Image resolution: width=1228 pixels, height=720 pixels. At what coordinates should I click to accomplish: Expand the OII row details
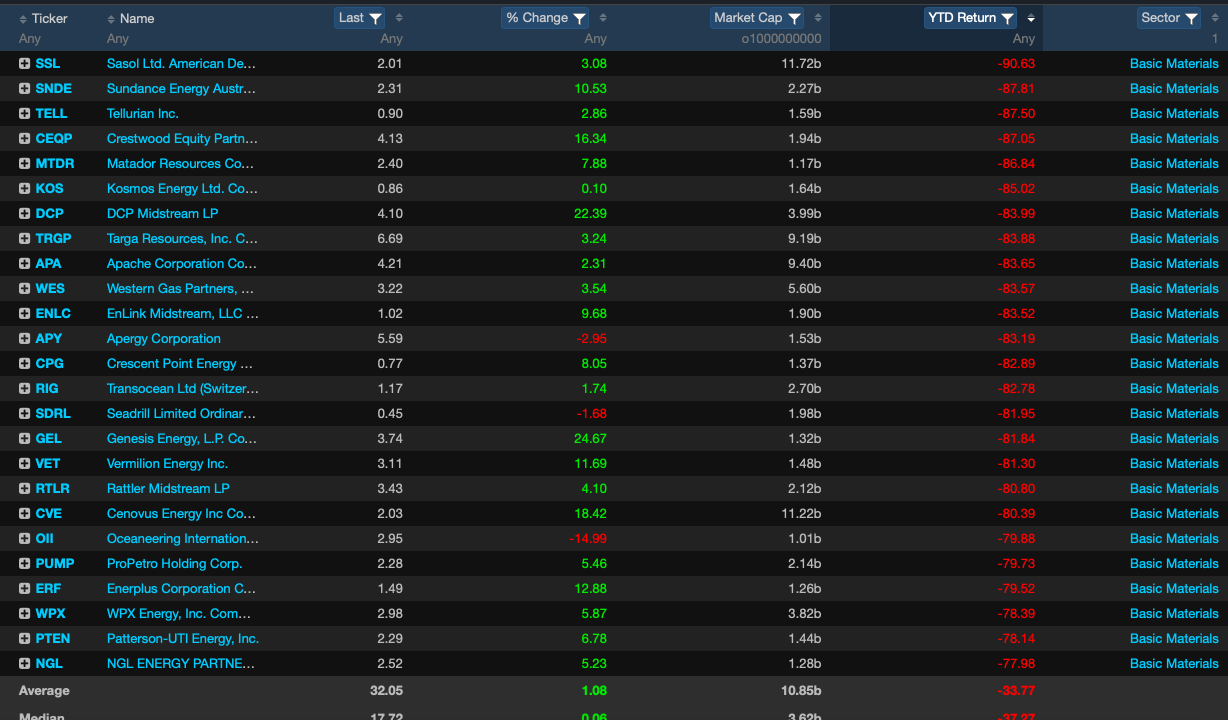25,538
